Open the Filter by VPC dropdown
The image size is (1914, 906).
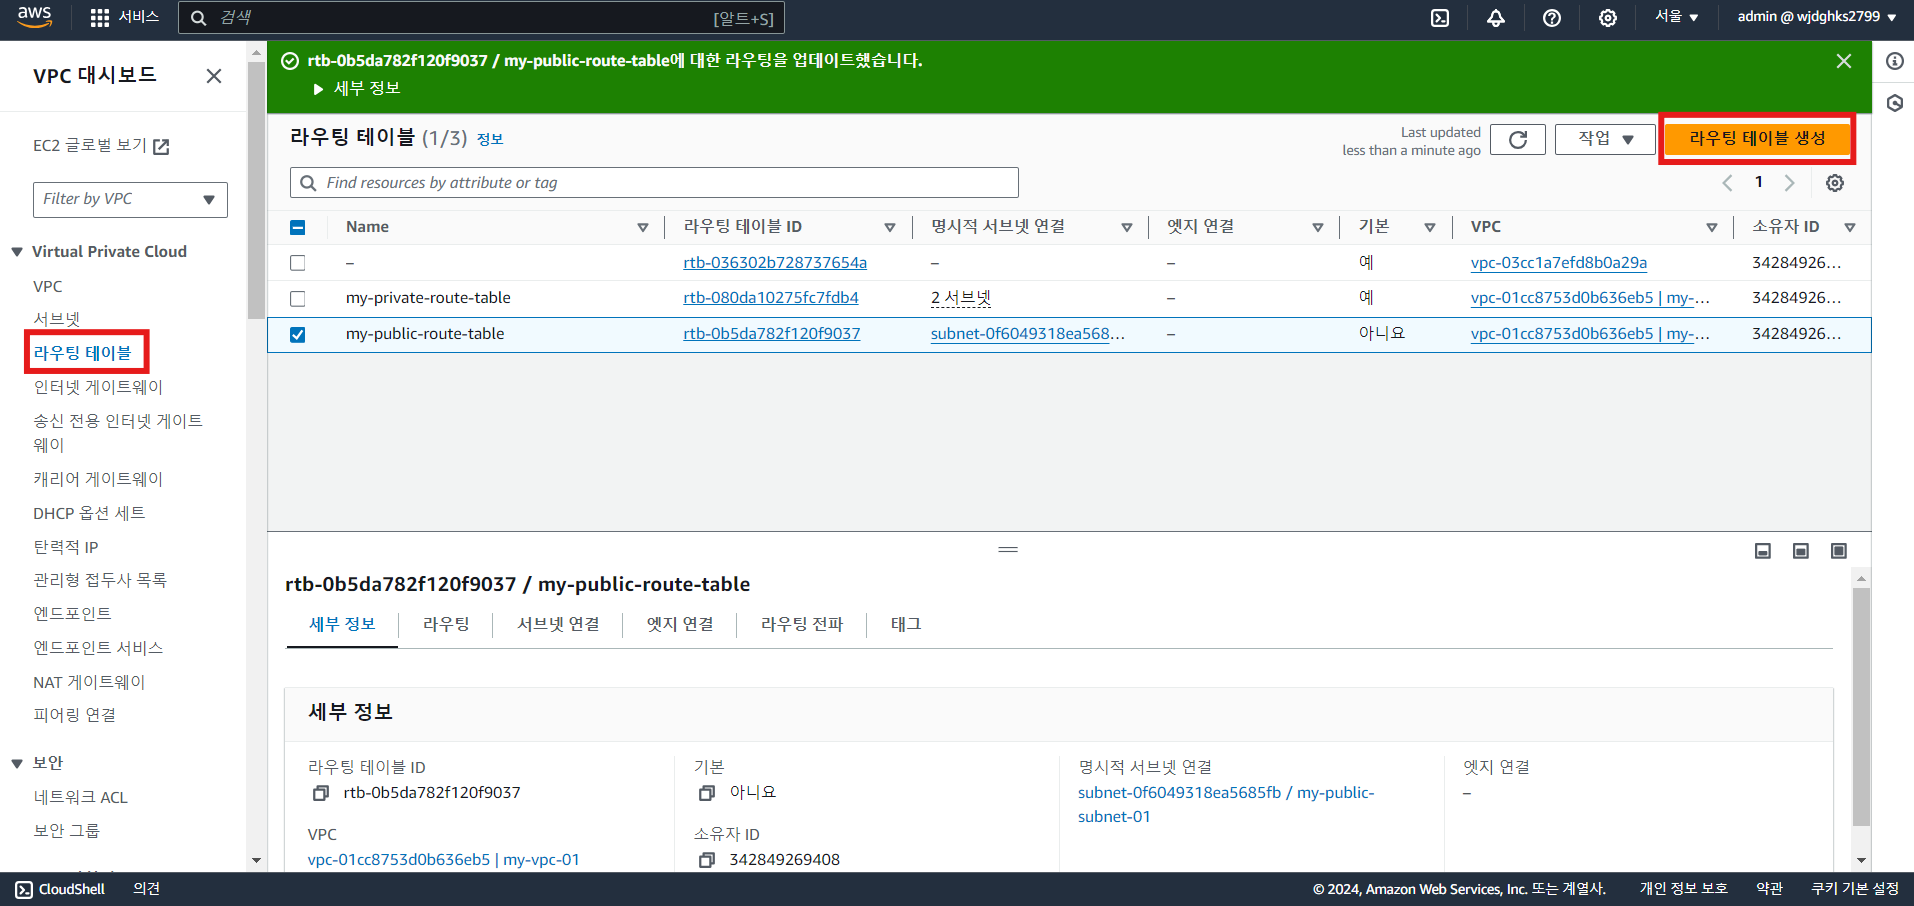130,199
